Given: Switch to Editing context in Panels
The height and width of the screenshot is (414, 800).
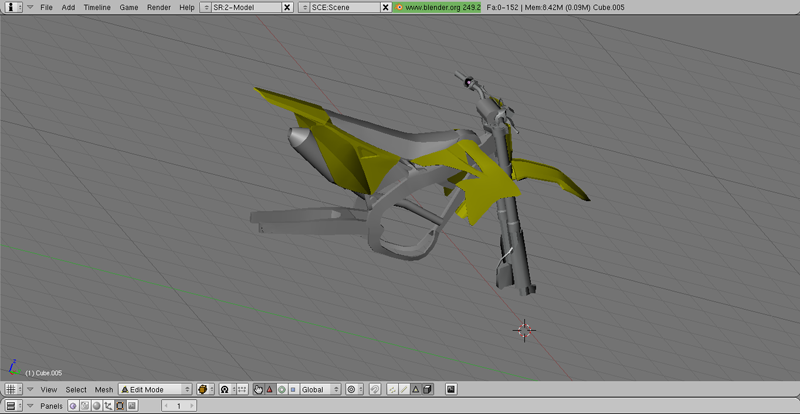Looking at the screenshot, I should click(x=120, y=406).
